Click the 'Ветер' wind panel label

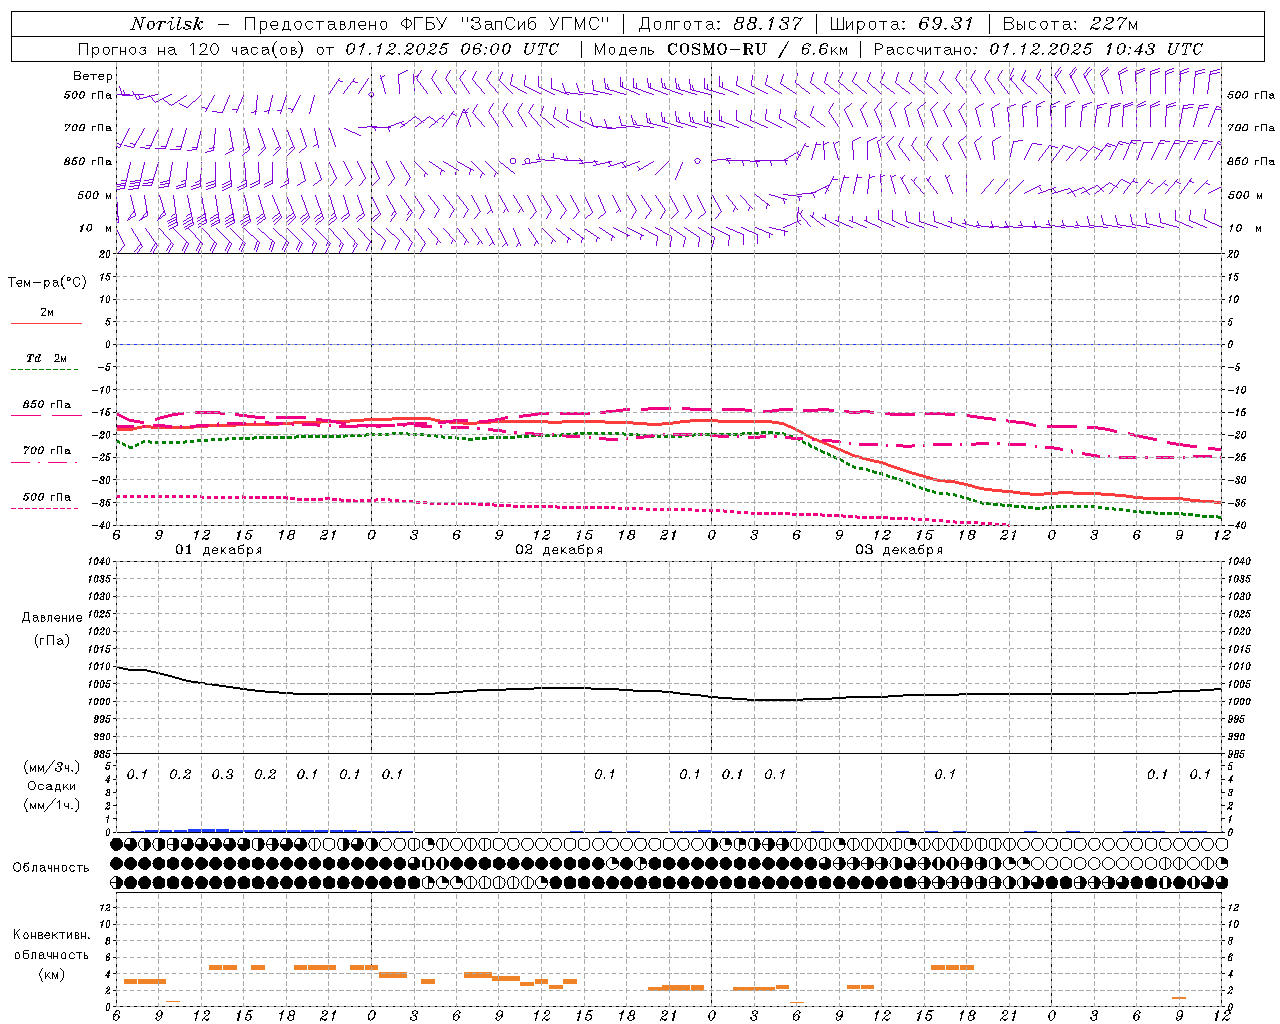[x=93, y=76]
